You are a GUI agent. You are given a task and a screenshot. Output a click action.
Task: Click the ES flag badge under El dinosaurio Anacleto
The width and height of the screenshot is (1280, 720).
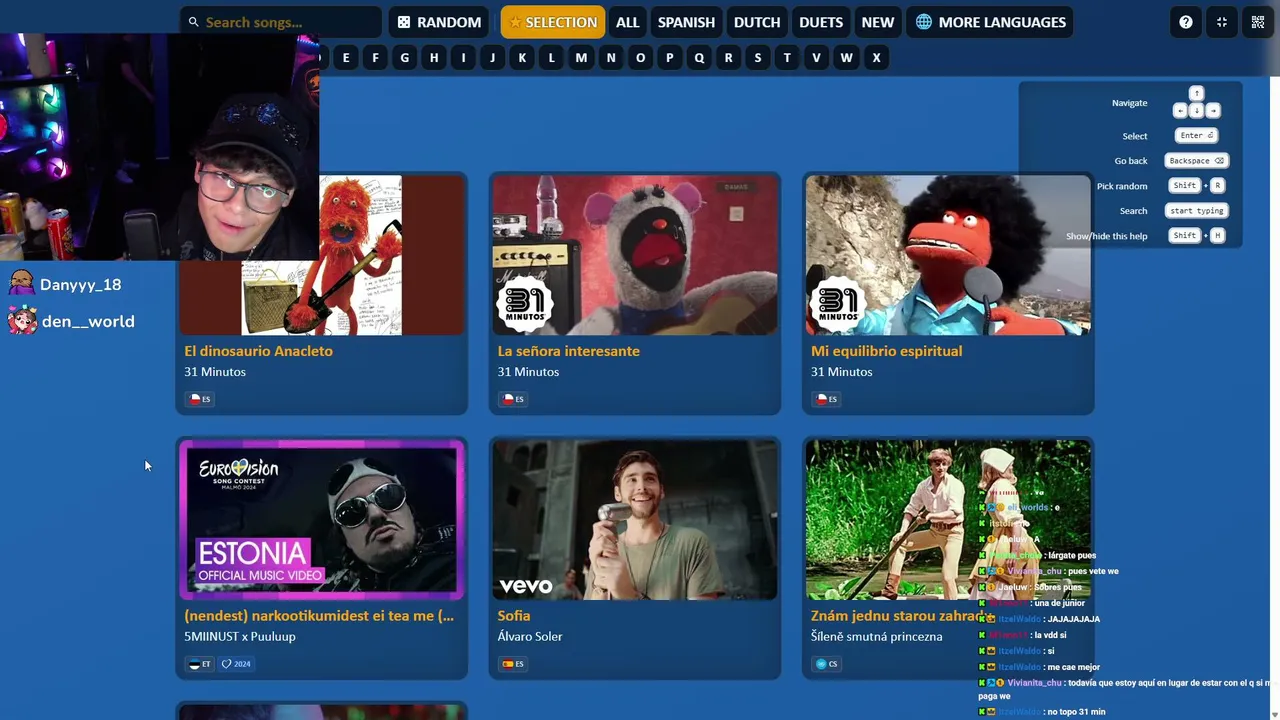click(x=200, y=399)
